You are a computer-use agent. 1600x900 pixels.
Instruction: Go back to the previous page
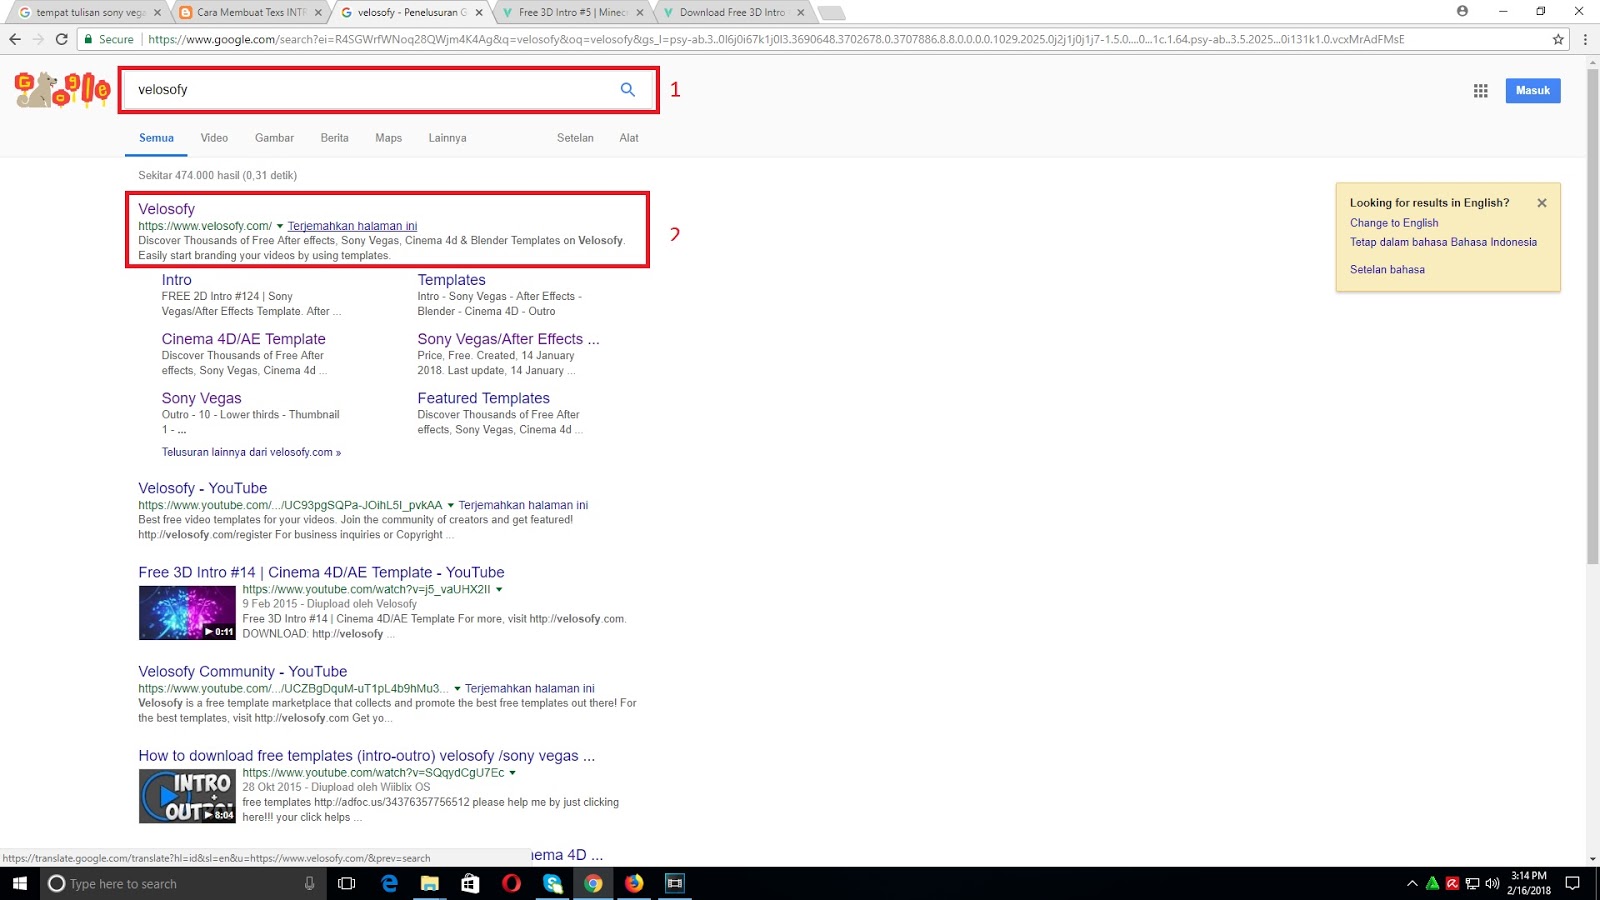tap(15, 39)
